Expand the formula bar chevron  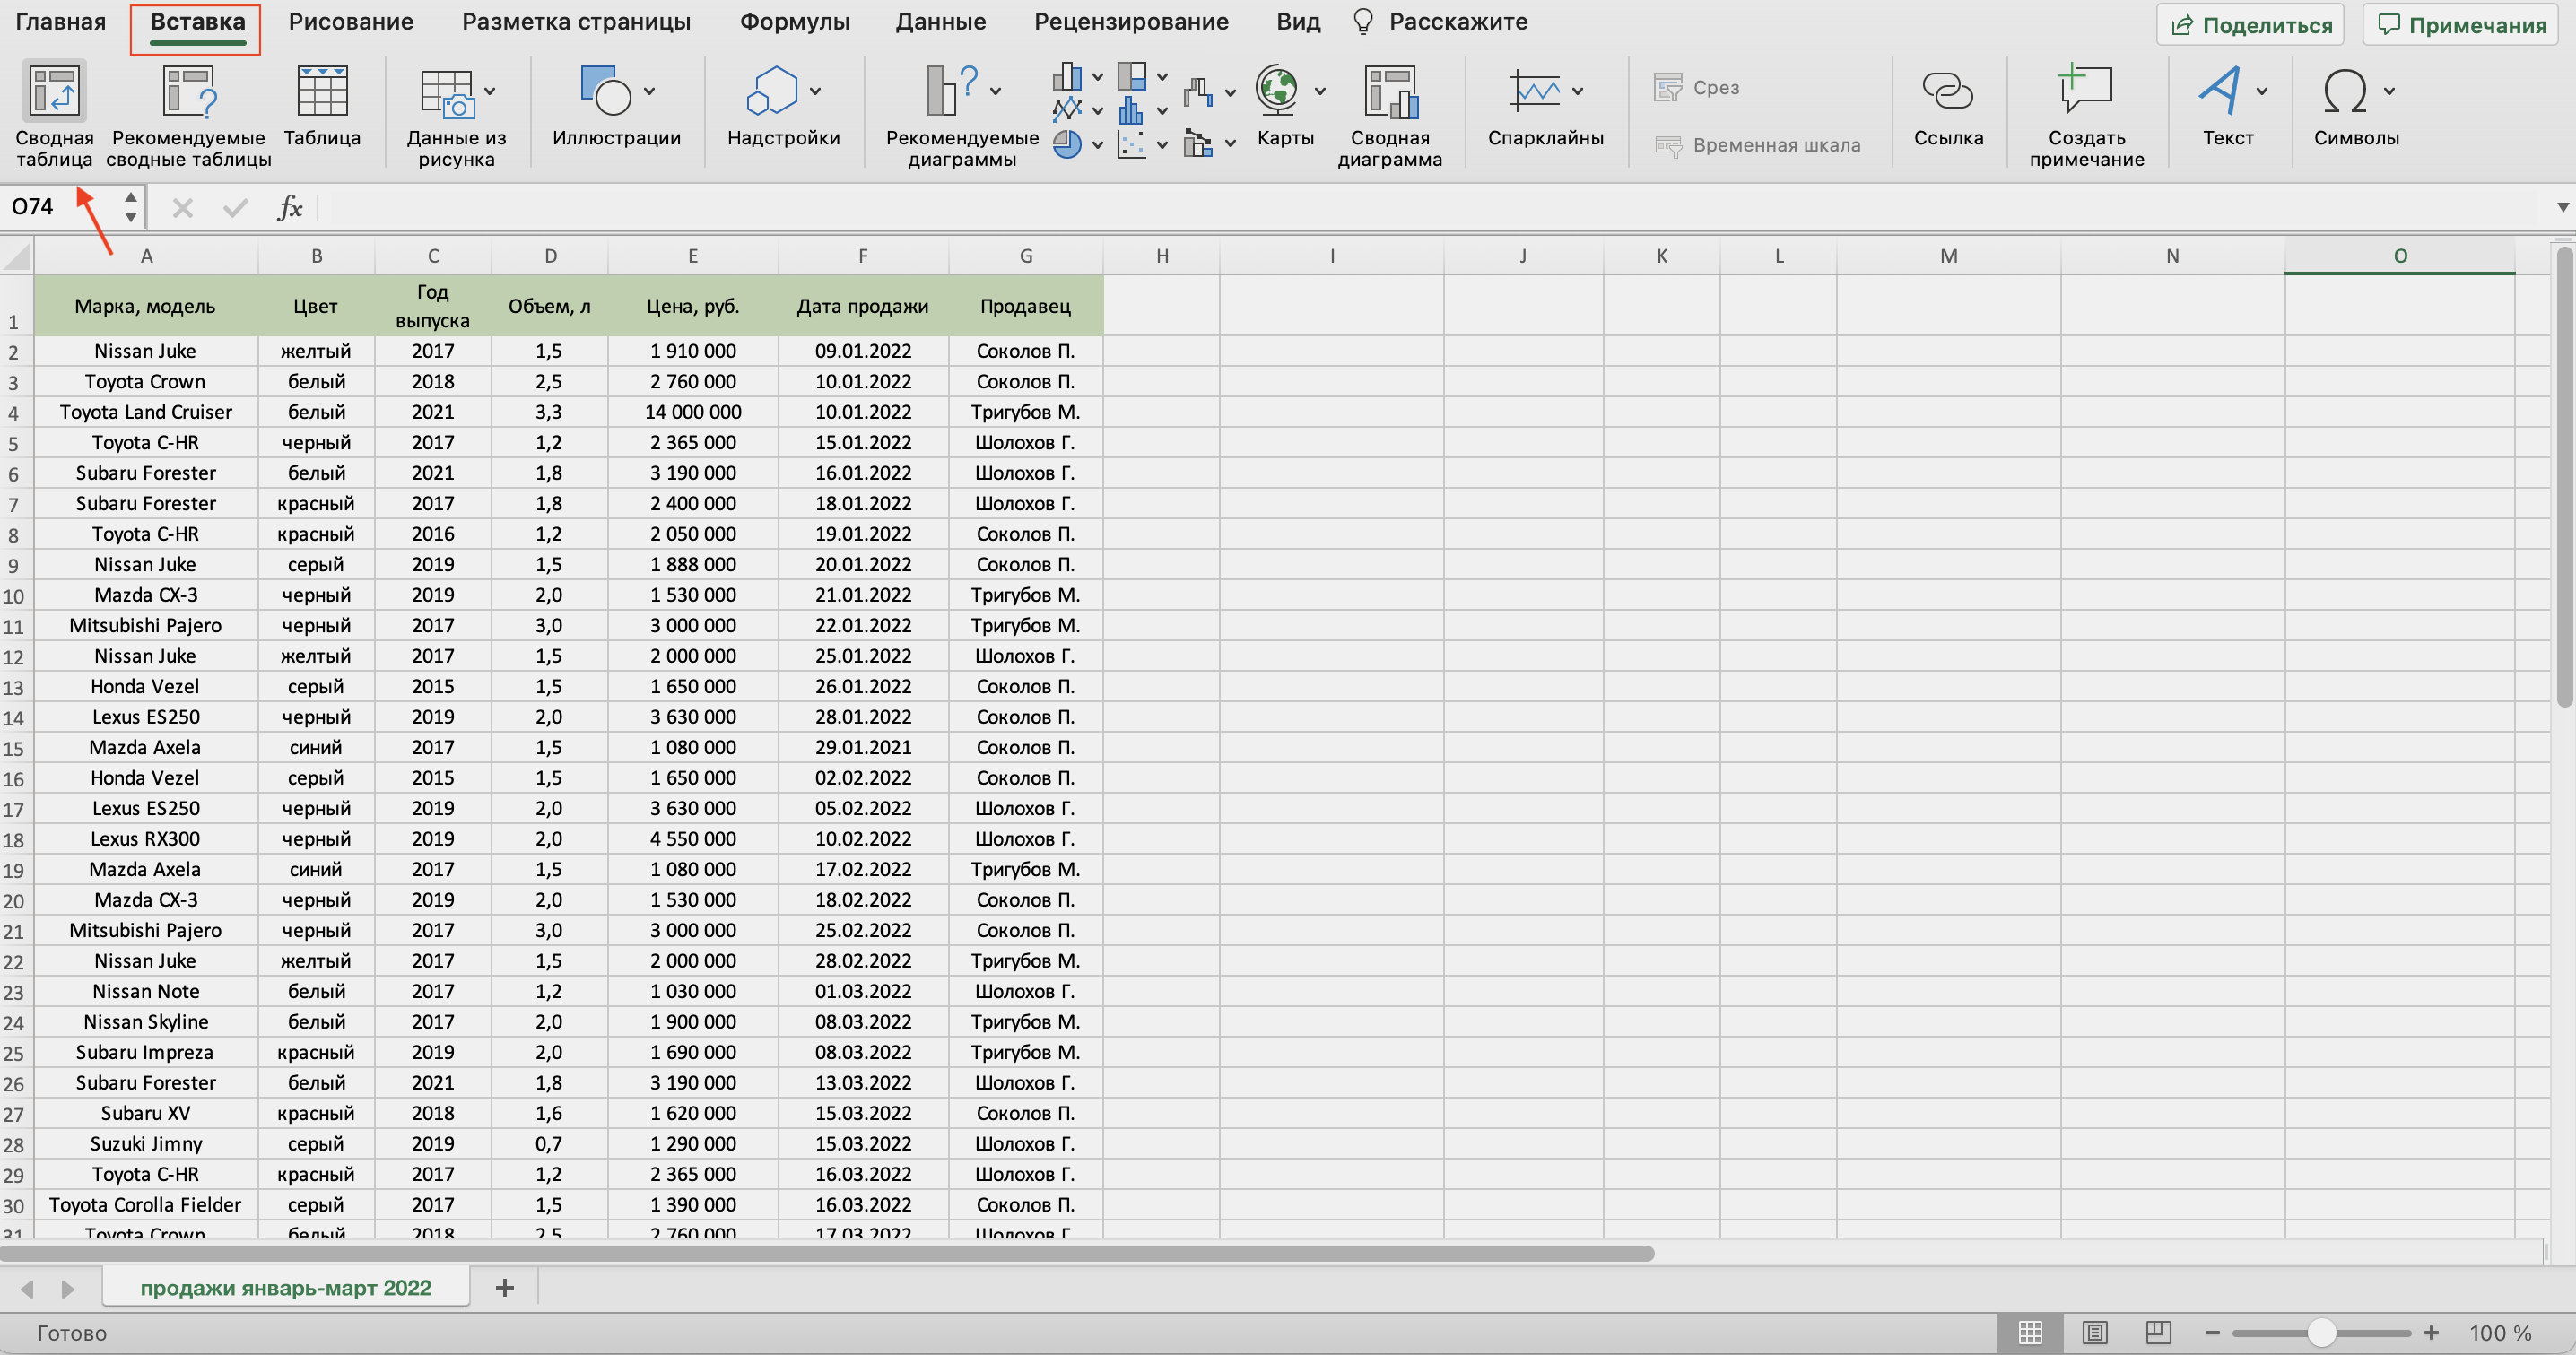point(2562,207)
